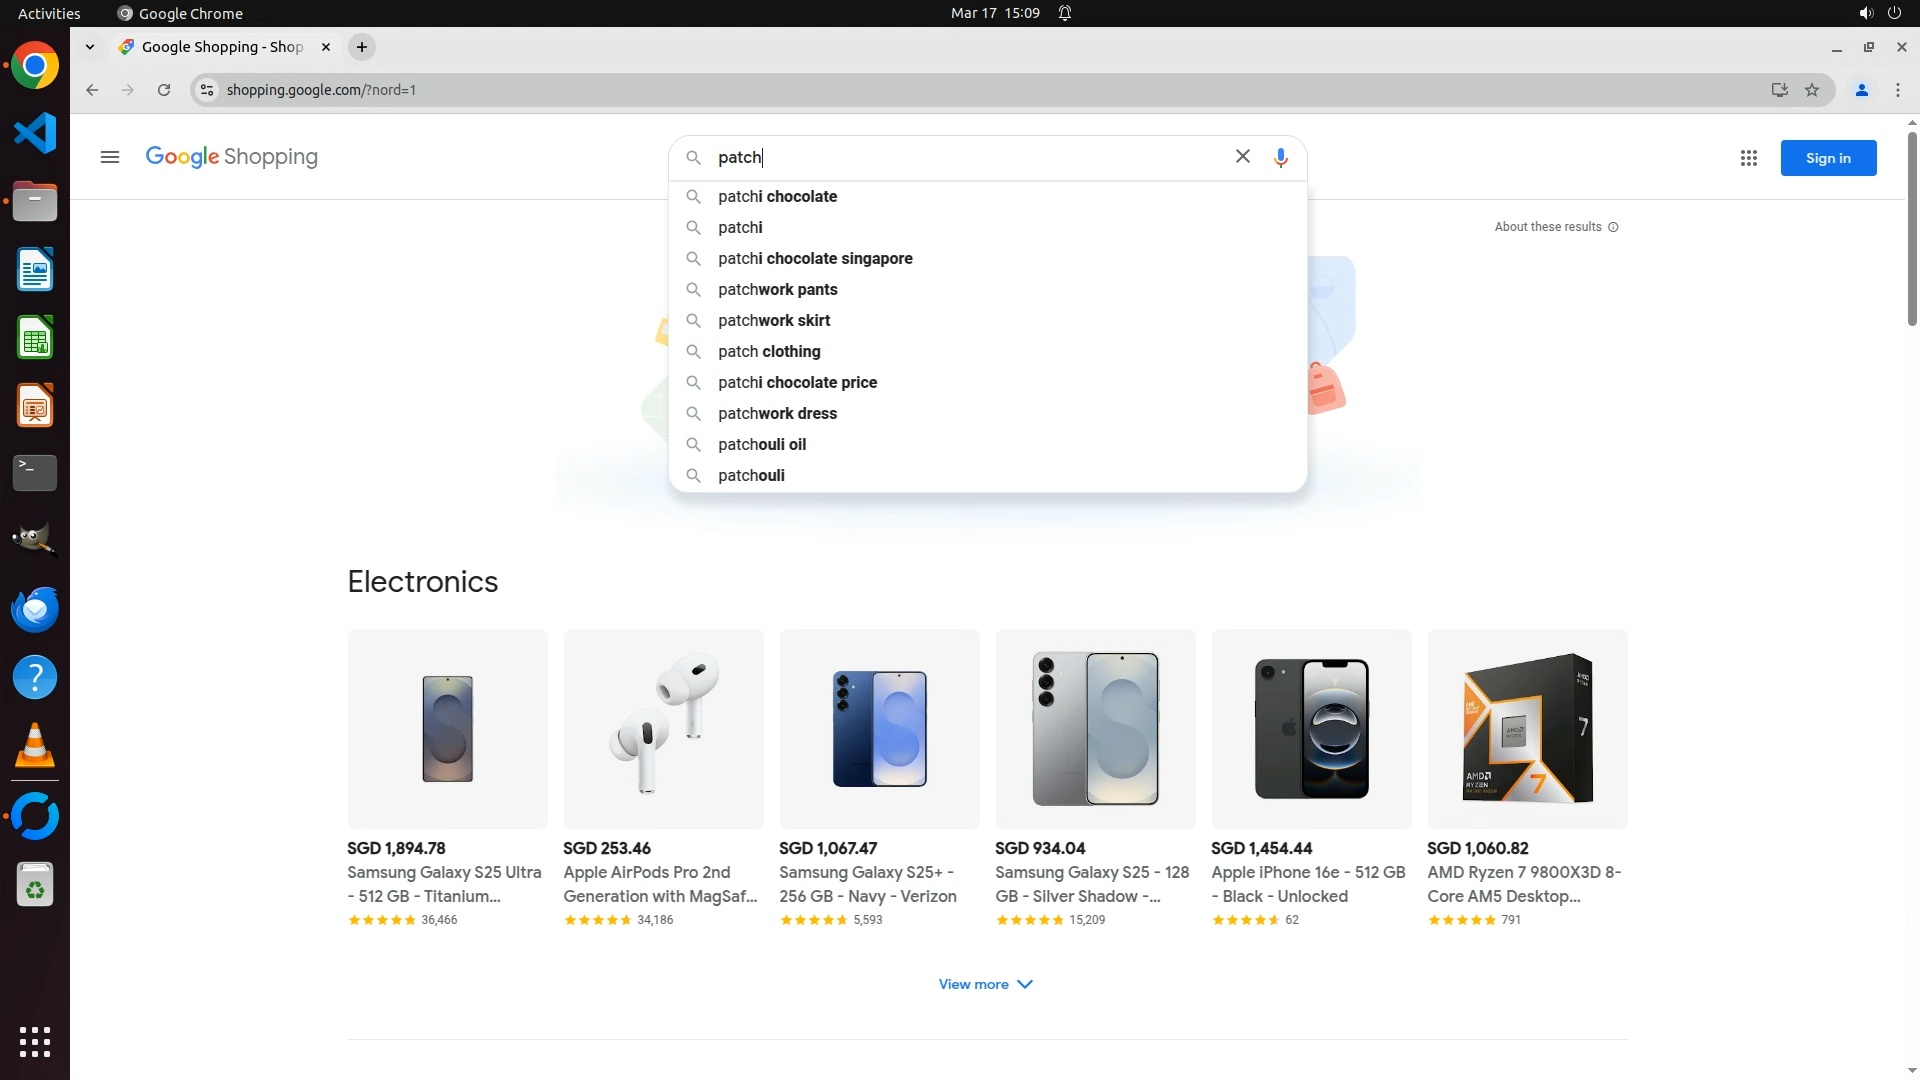Open Apple AirPods Pro 2nd Generation listing
This screenshot has width=1920, height=1080.
coord(660,884)
